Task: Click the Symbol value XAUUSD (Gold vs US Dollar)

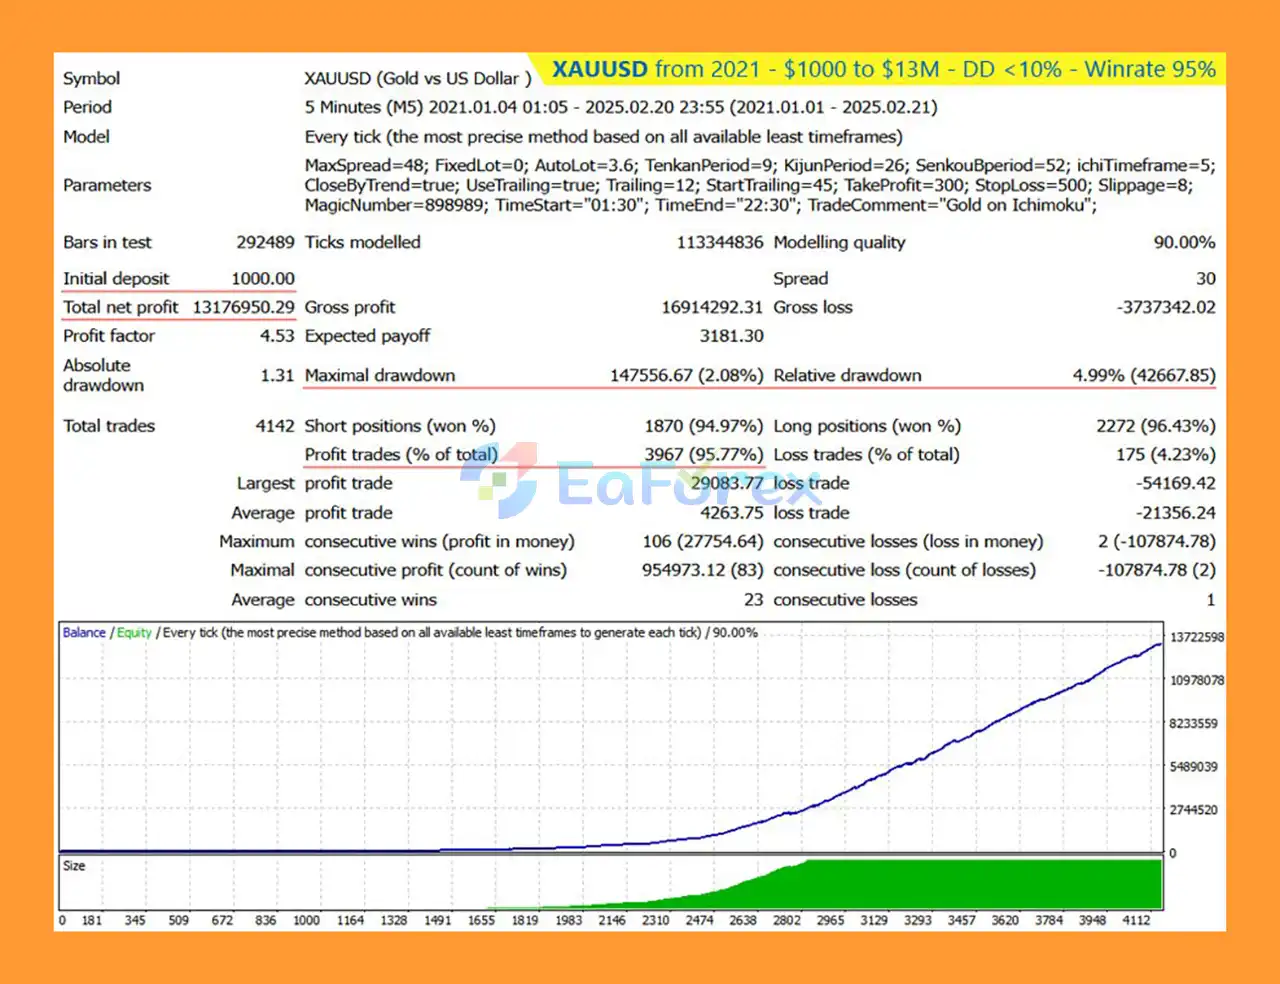Action: (x=418, y=79)
